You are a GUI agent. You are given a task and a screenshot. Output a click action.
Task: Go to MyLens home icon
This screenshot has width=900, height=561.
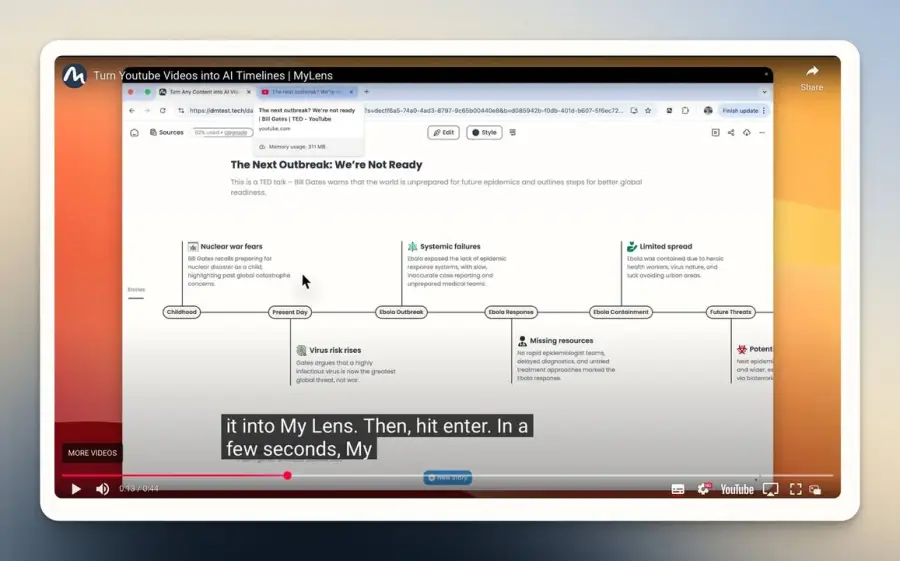pyautogui.click(x=134, y=133)
